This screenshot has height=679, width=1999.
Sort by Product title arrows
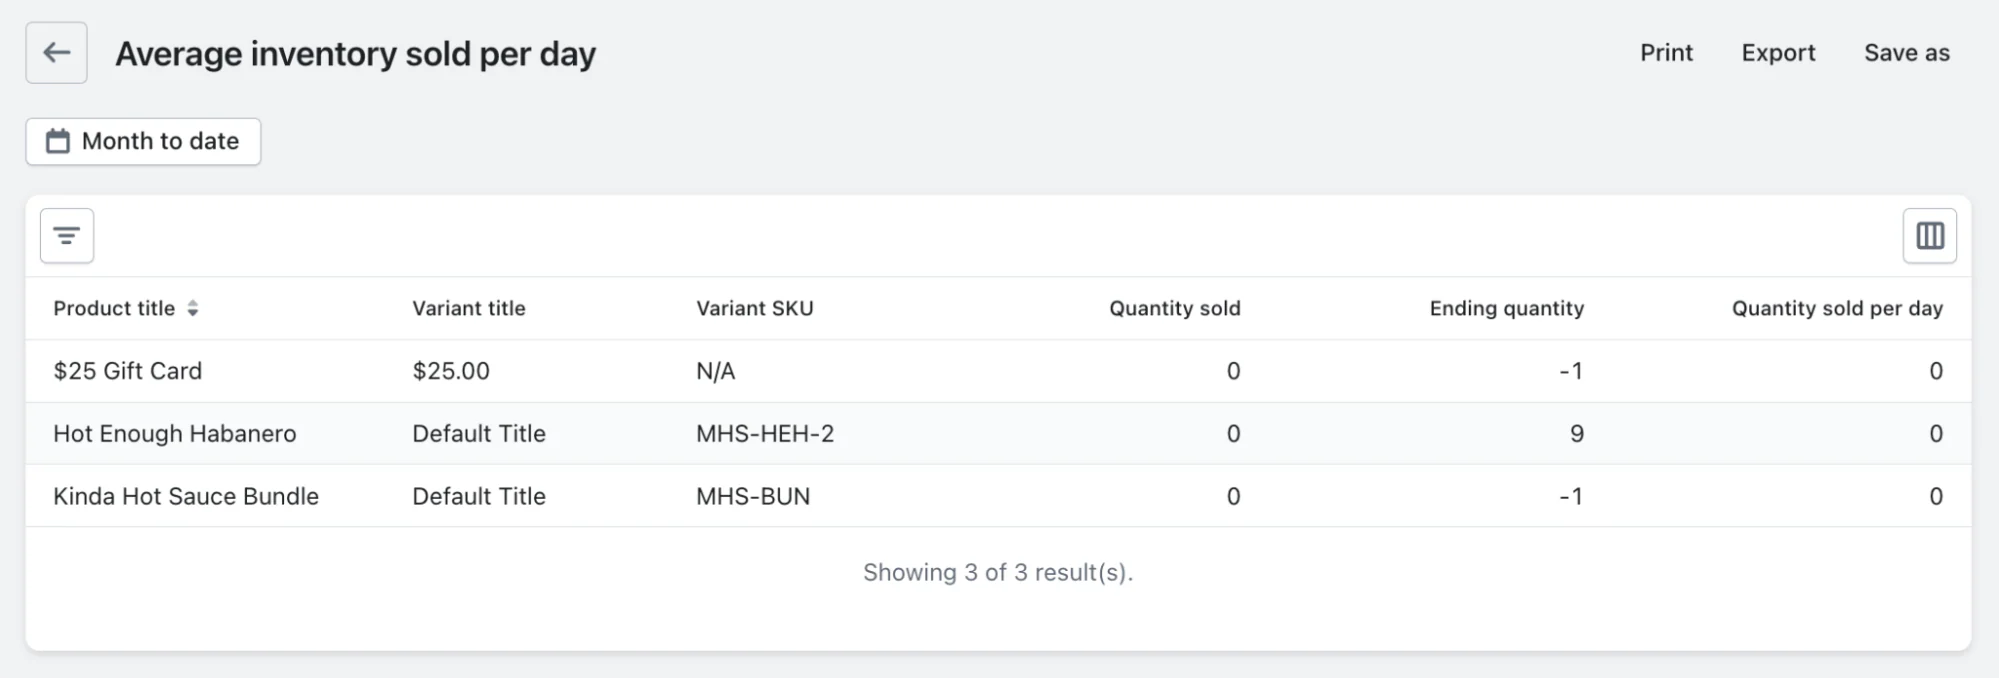tap(193, 309)
